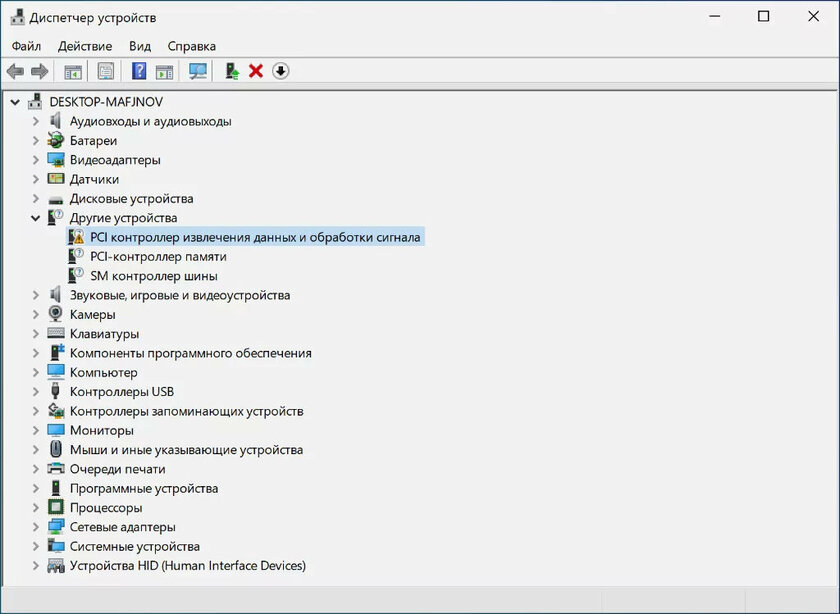Viewport: 840px width, 614px height.
Task: Select the DESKTOP-MAFJNOV label
Action: coord(106,101)
